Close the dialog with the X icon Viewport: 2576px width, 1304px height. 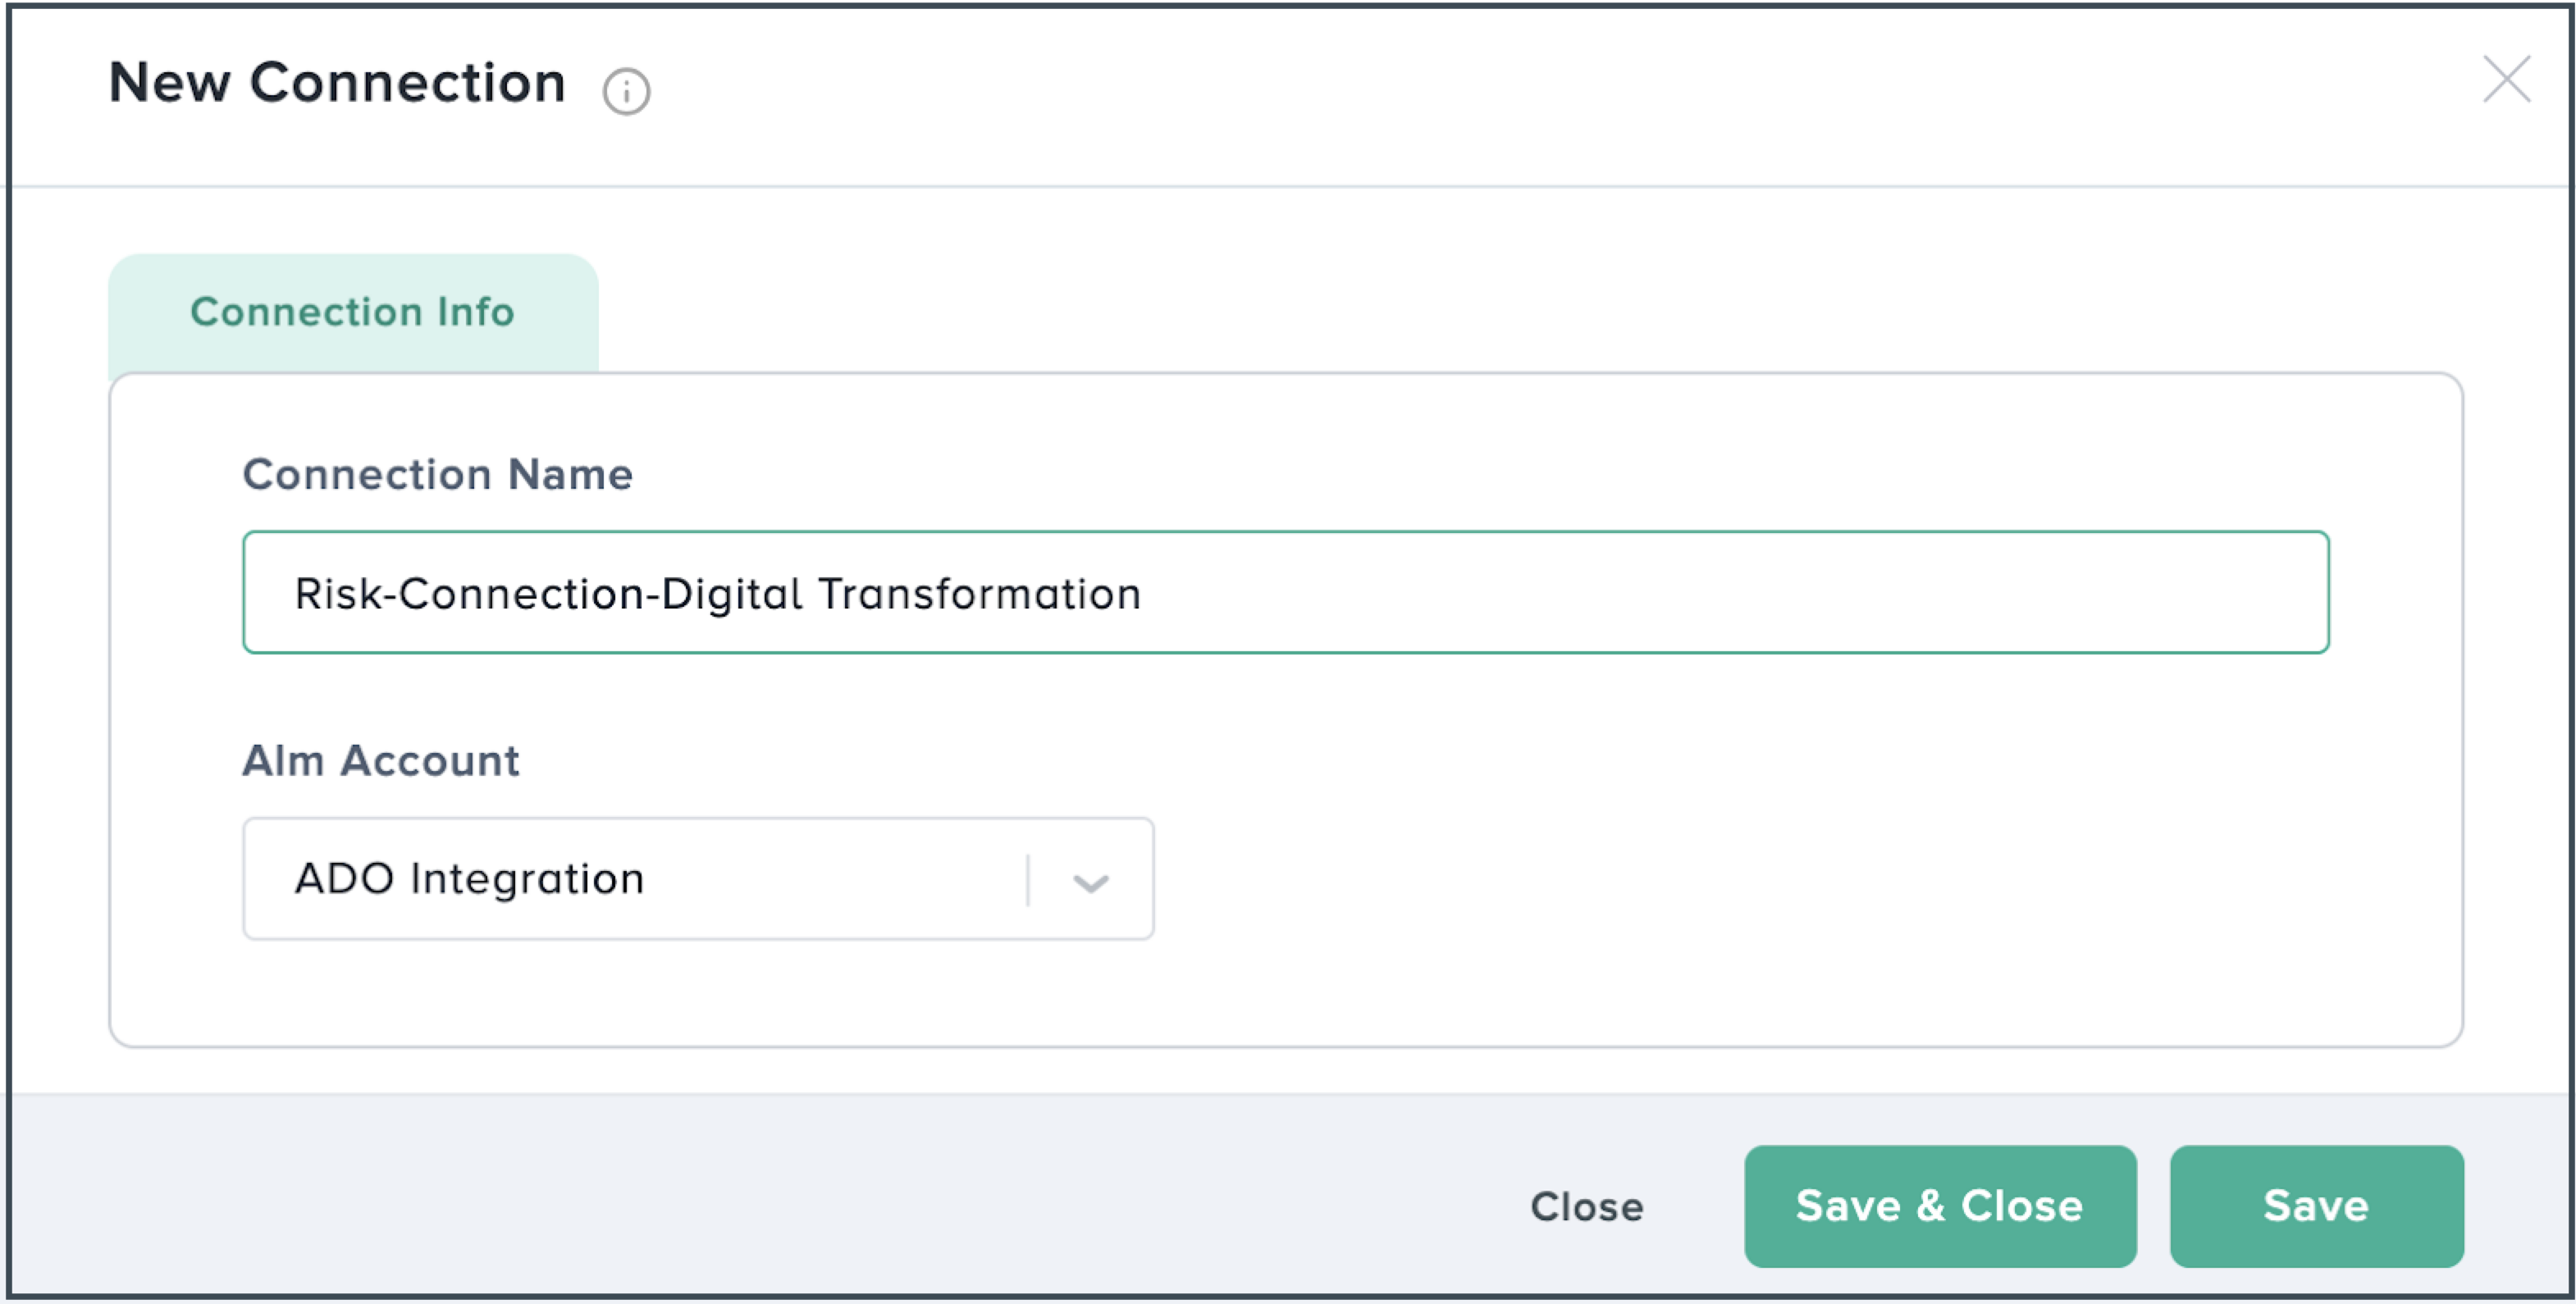click(2506, 80)
